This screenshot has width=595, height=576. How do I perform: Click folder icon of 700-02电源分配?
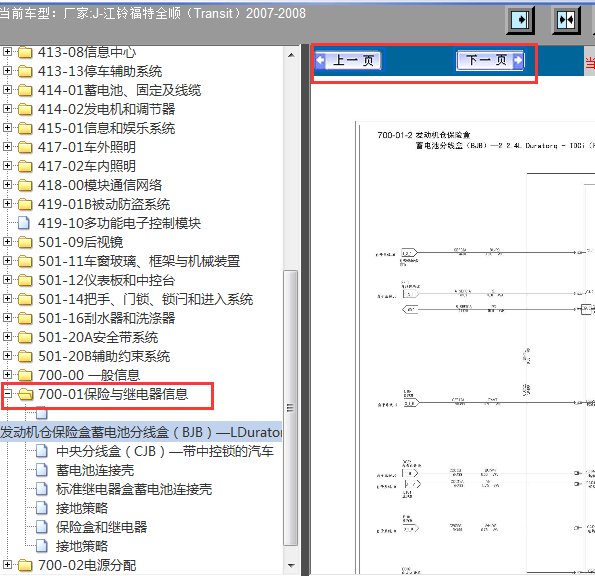click(x=25, y=565)
